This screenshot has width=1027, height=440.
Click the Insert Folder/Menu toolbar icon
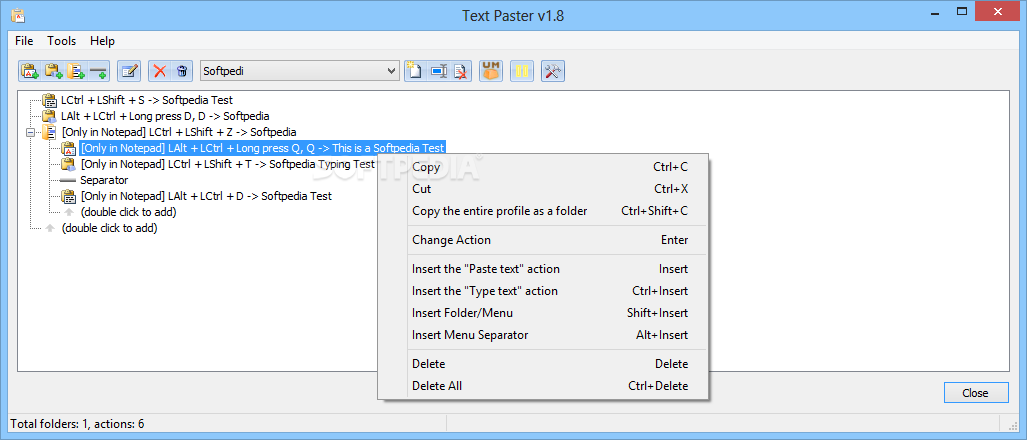pyautogui.click(x=76, y=71)
